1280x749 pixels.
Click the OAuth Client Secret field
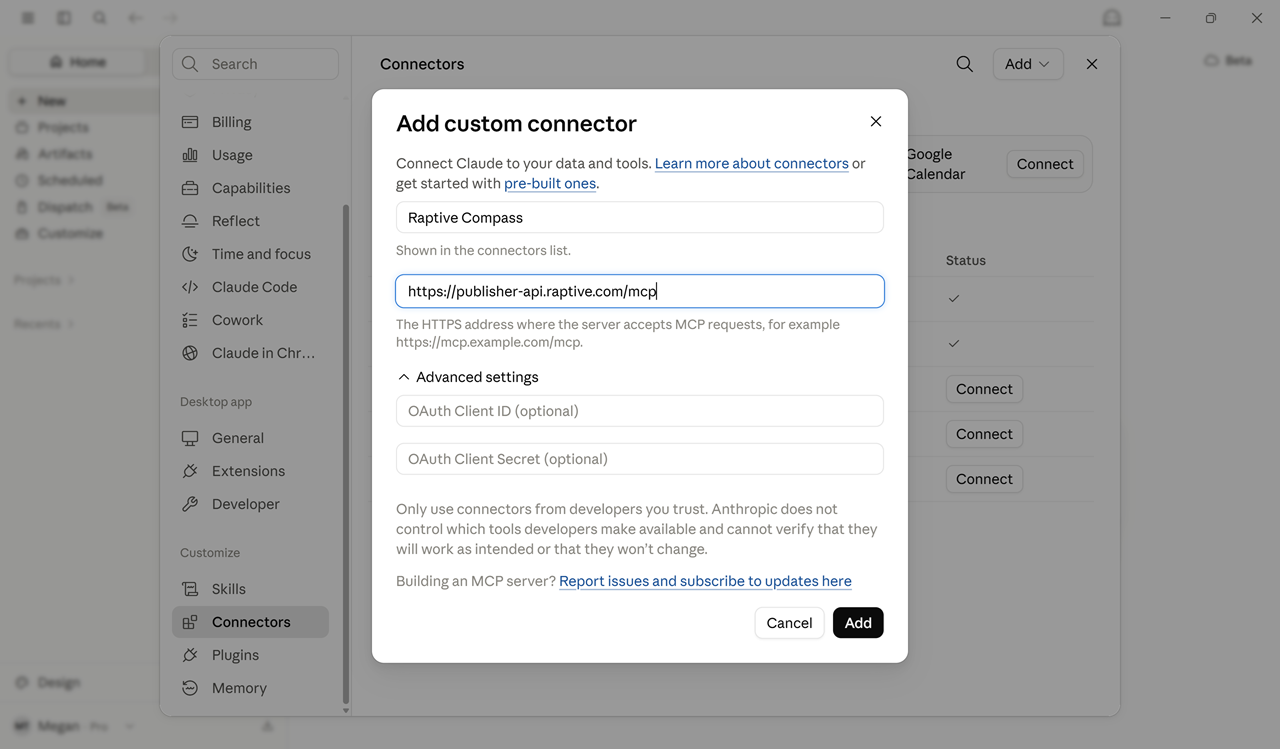(x=640, y=459)
